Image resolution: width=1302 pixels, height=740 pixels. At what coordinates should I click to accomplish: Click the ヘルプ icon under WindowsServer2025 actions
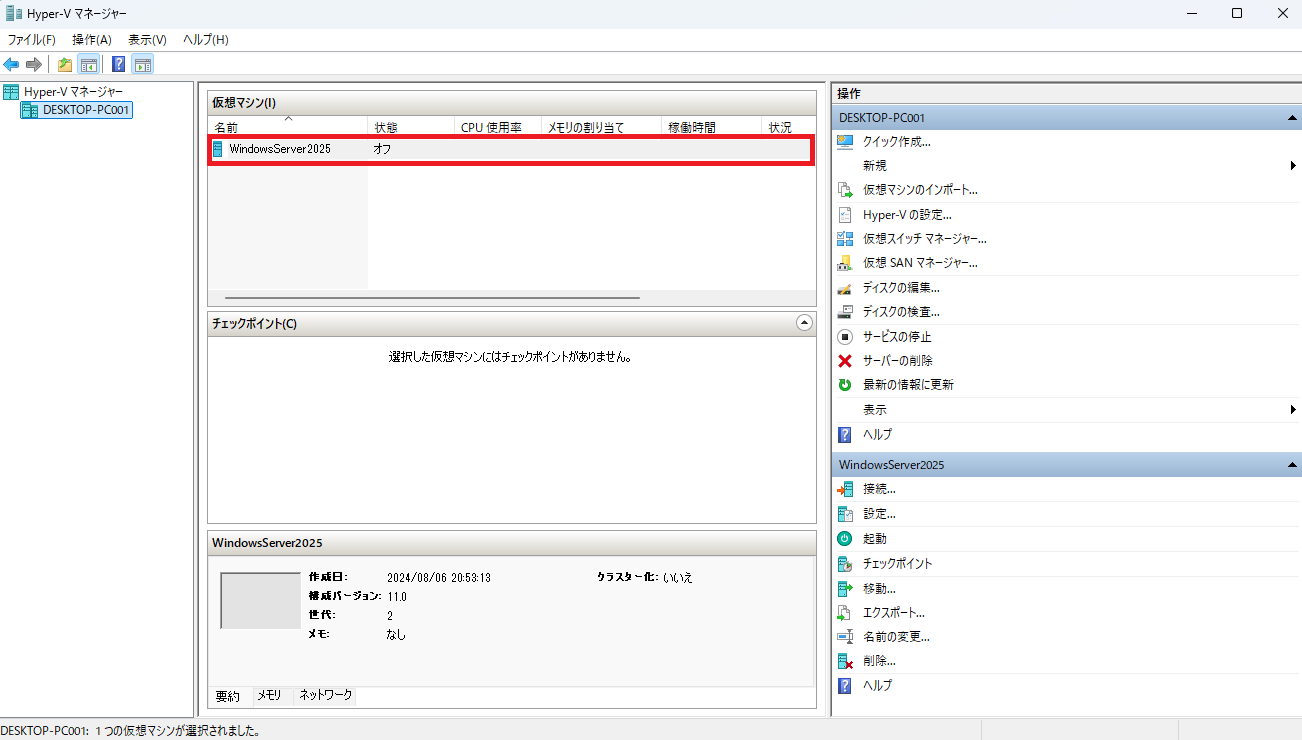point(845,686)
